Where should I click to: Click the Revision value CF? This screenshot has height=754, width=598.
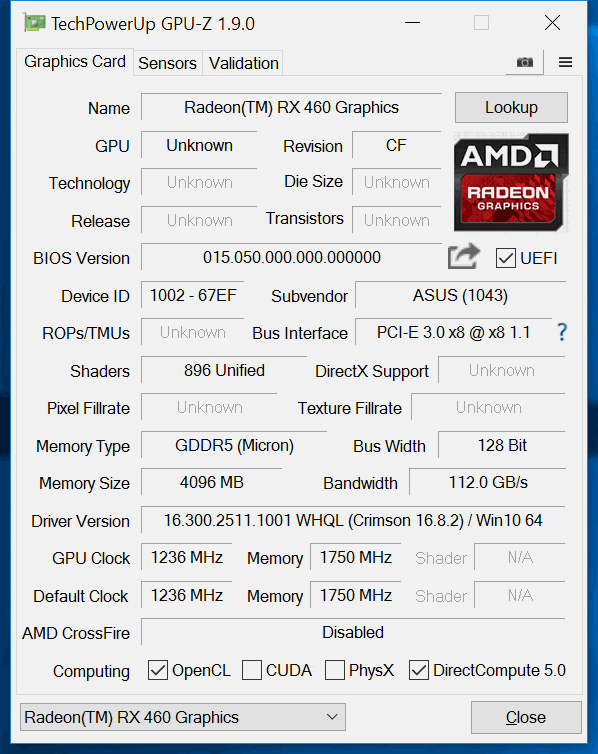coord(397,145)
